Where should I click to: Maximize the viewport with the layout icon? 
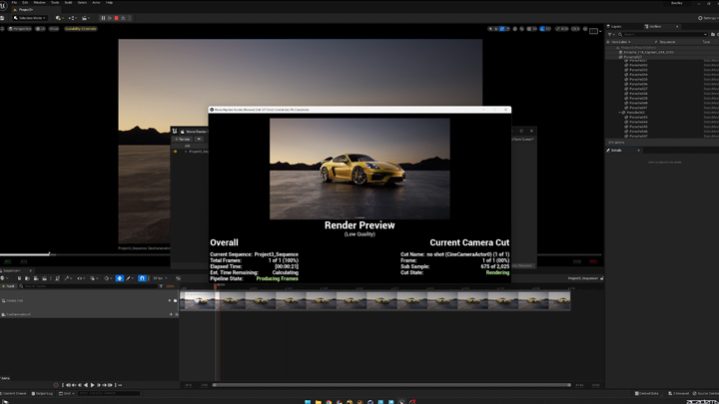coord(594,31)
